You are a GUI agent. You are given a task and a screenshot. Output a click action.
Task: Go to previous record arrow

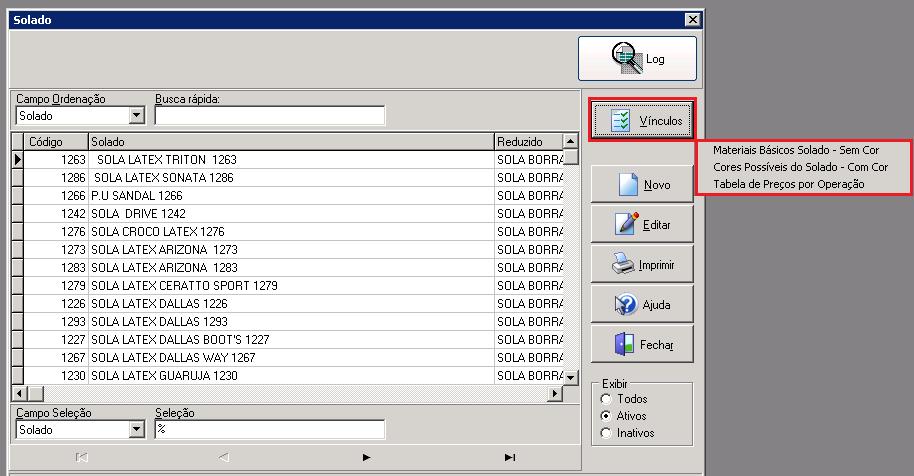coord(224,457)
